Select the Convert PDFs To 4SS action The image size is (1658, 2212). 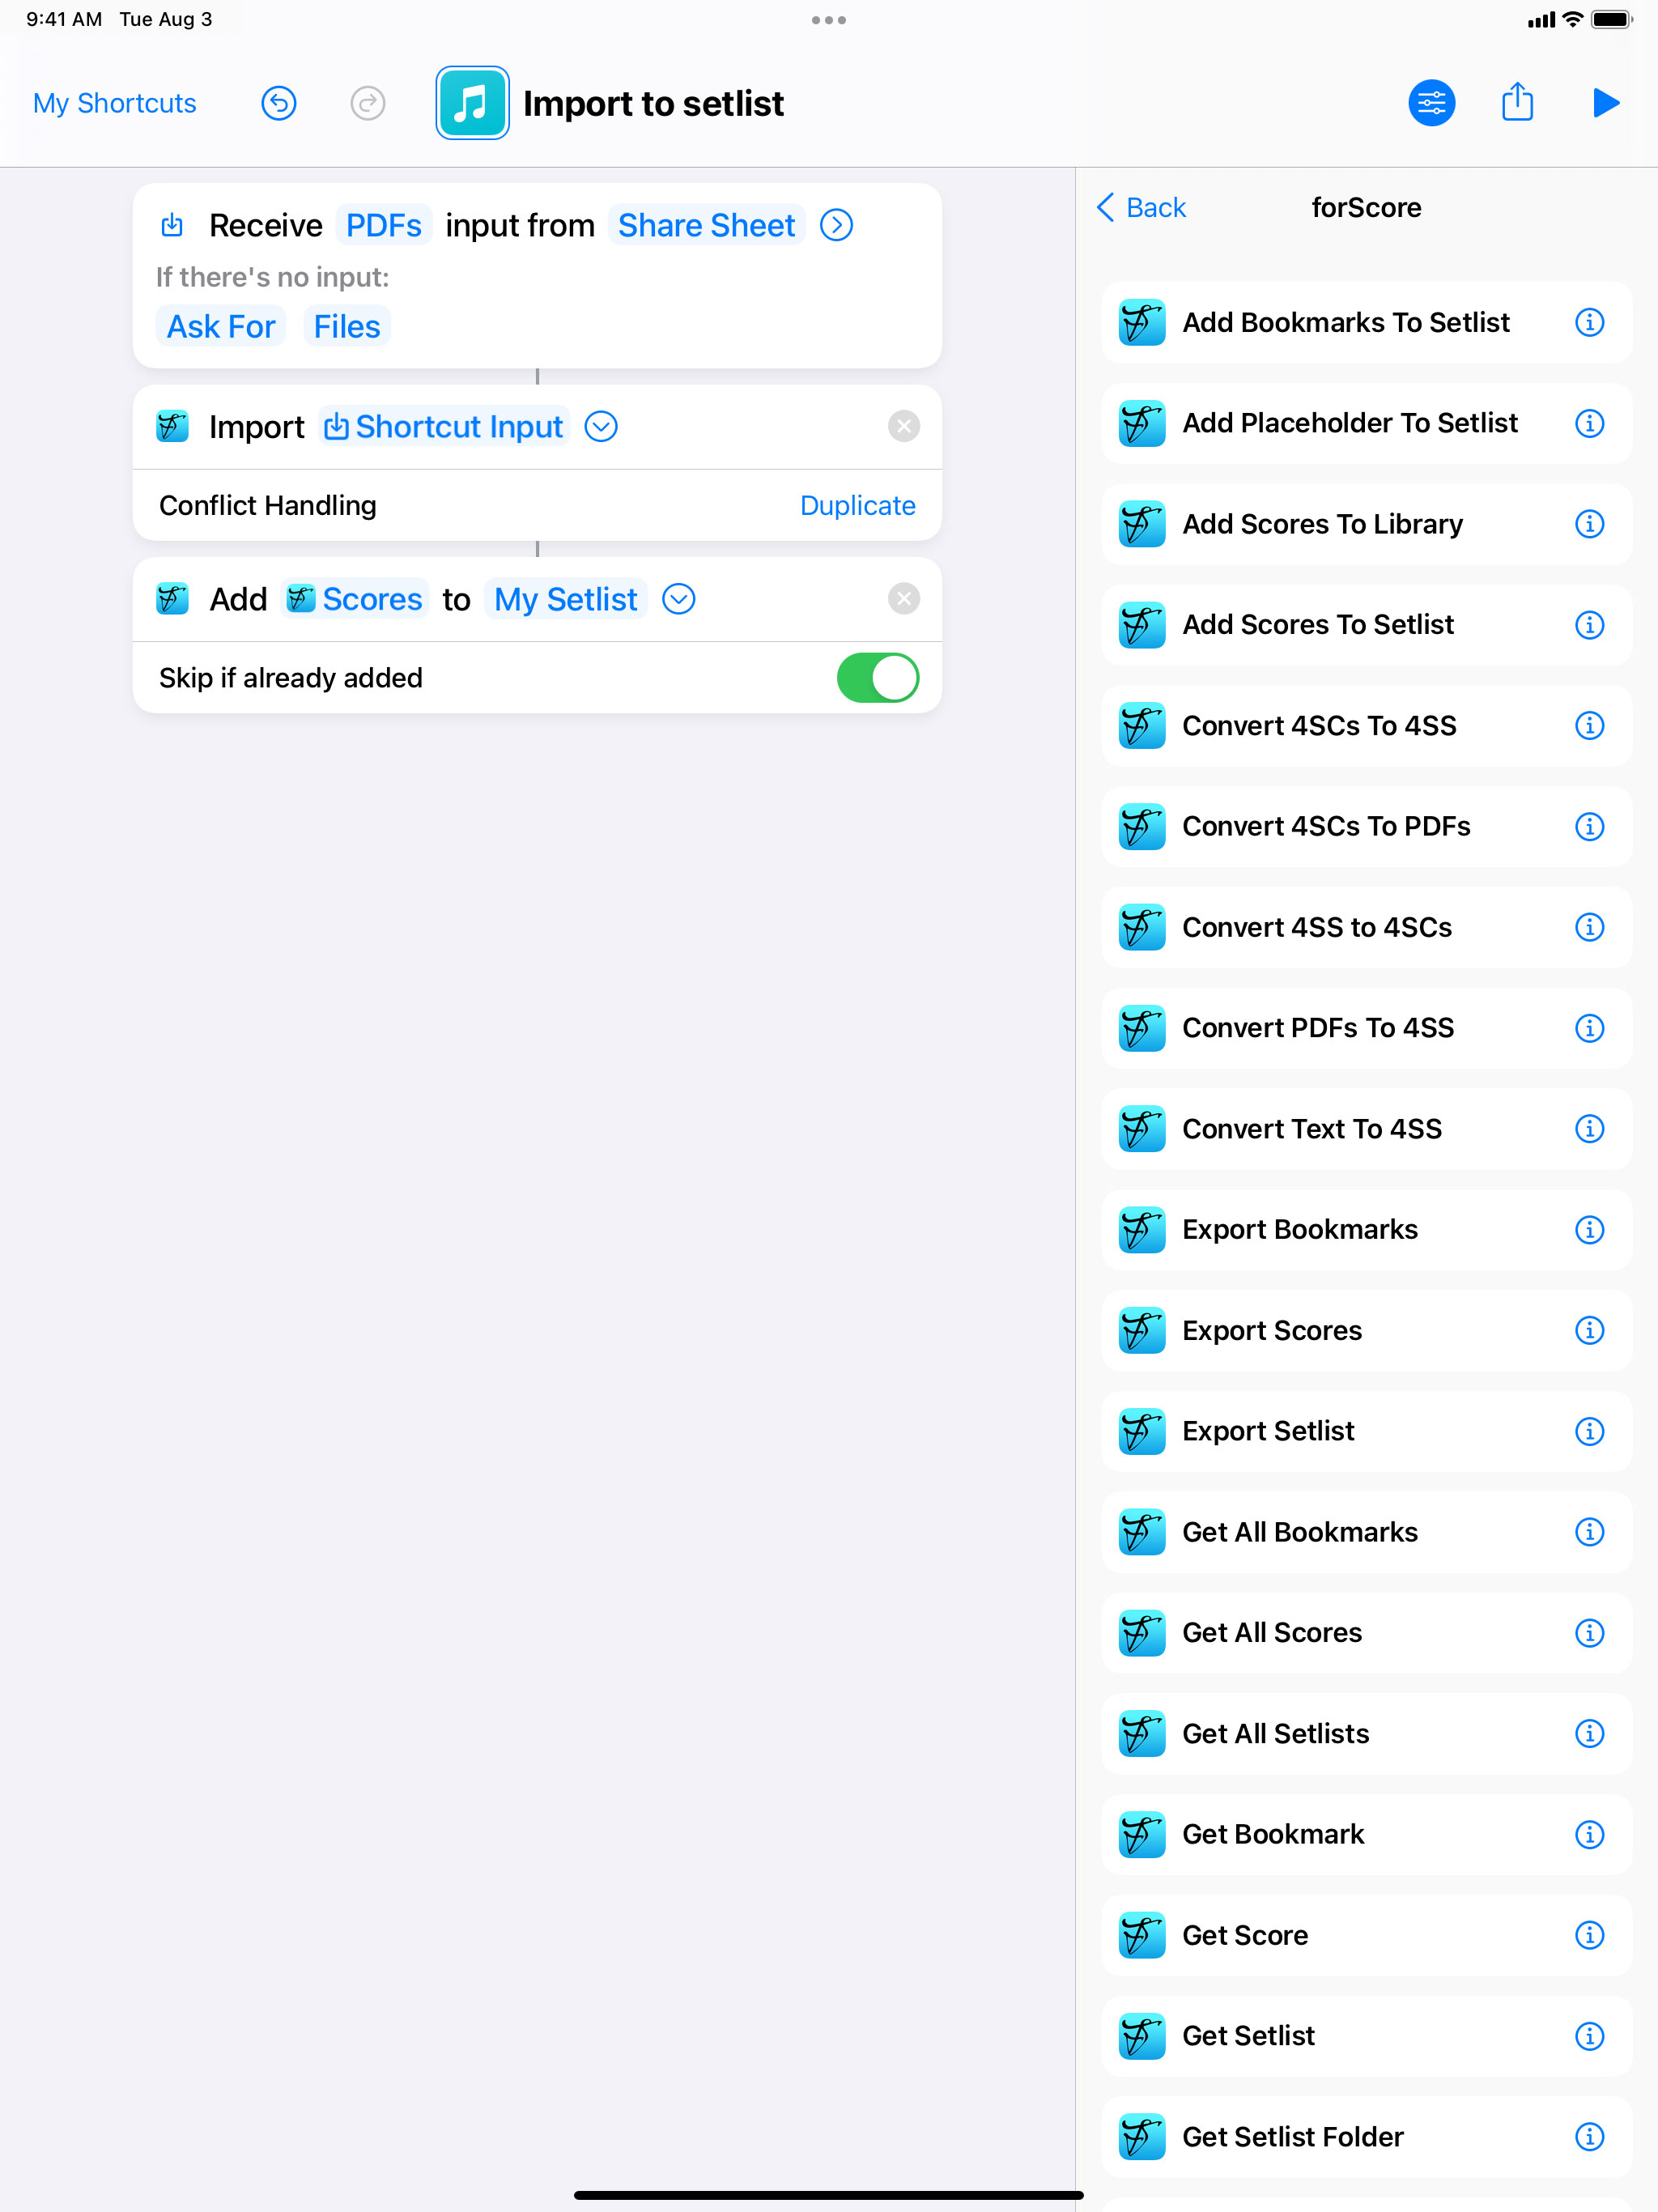tap(1366, 1028)
